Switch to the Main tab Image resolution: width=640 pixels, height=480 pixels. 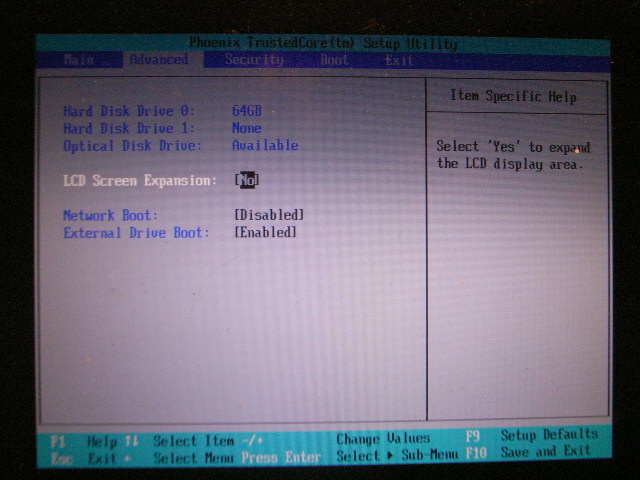click(x=79, y=60)
